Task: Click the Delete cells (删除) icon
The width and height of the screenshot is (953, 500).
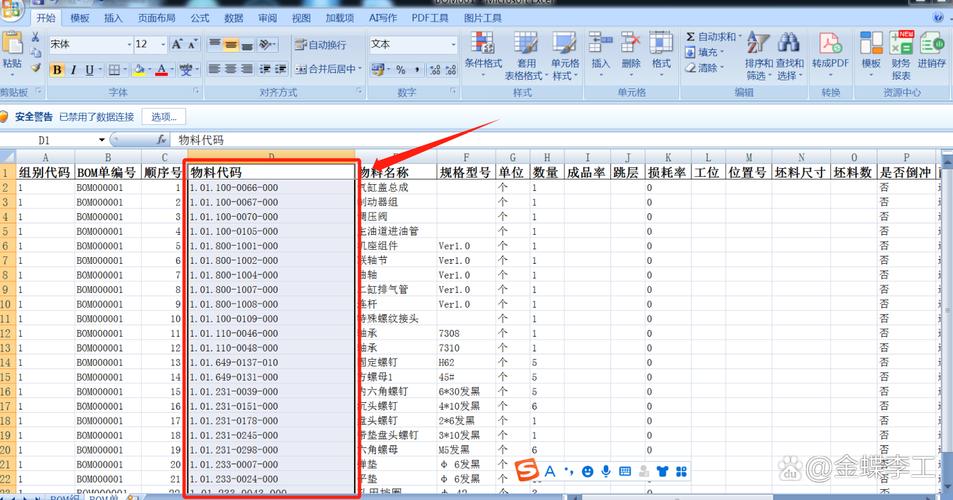Action: 631,44
